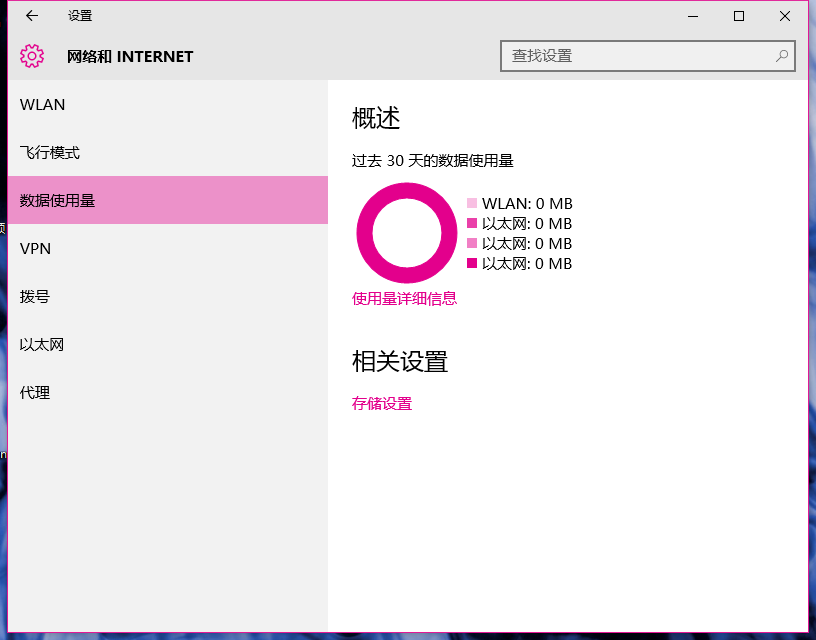Select 飞行模式 in sidebar

(168, 152)
